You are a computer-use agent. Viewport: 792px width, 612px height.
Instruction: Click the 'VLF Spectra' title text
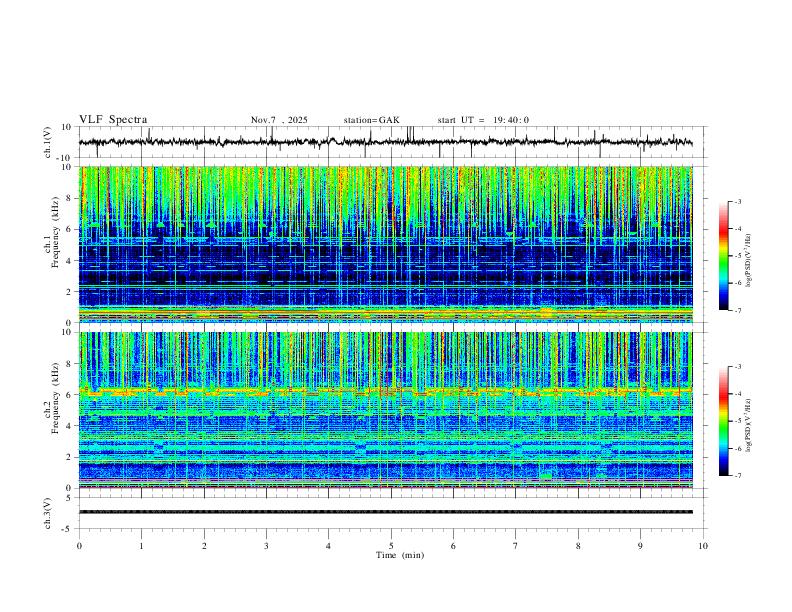click(113, 120)
